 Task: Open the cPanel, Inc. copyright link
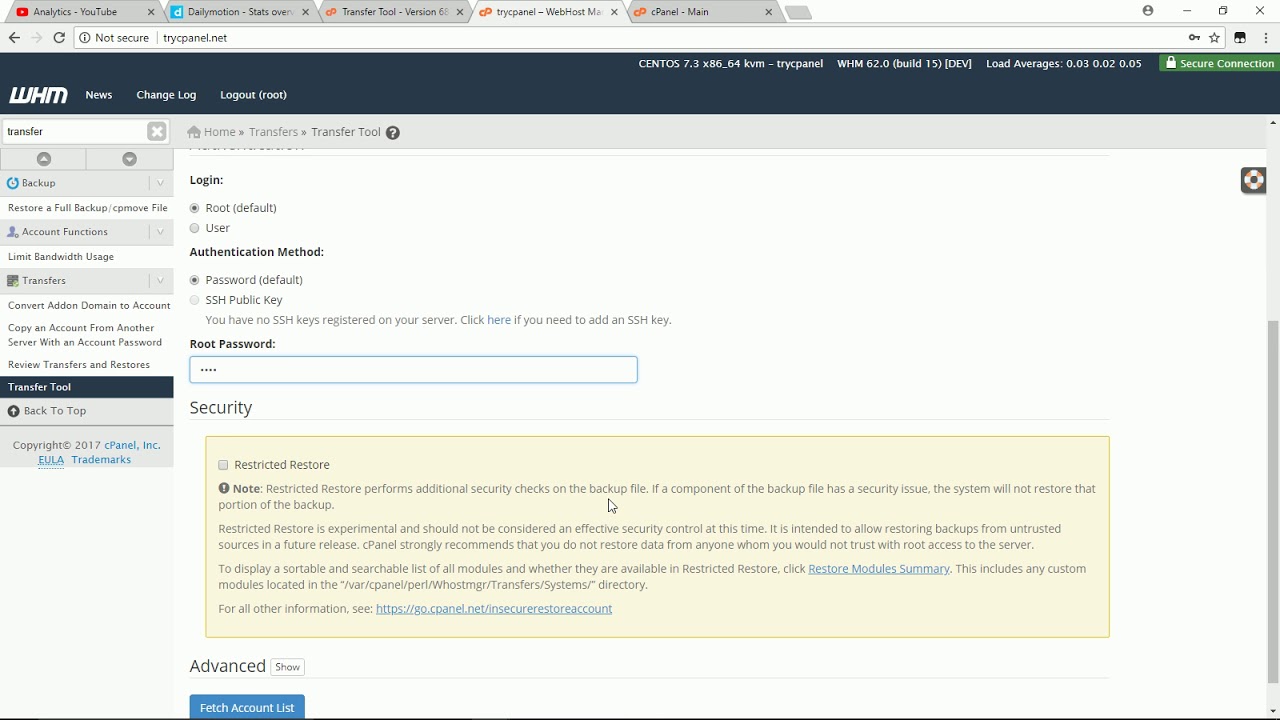click(x=132, y=446)
